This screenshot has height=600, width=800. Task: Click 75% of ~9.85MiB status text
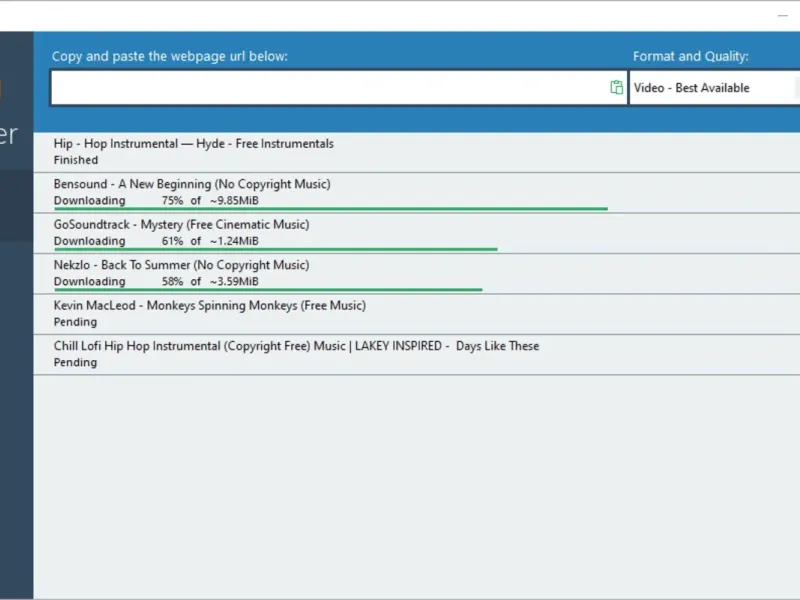click(210, 201)
